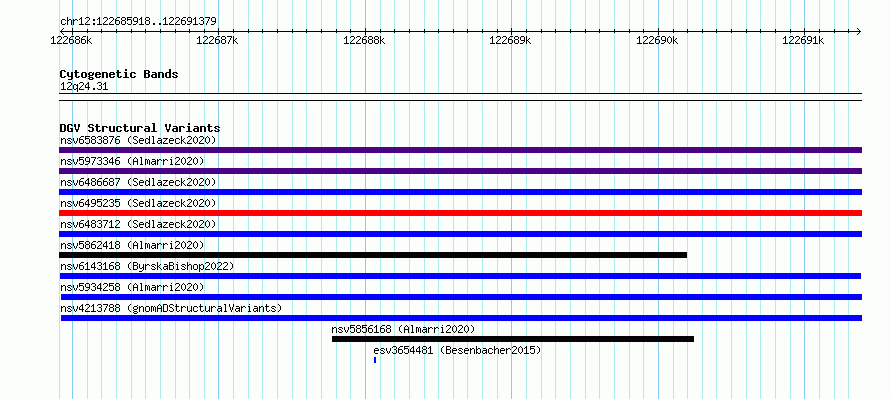The image size is (890, 399).
Task: Select the purple bar under nsv6583876
Action: click(460, 150)
